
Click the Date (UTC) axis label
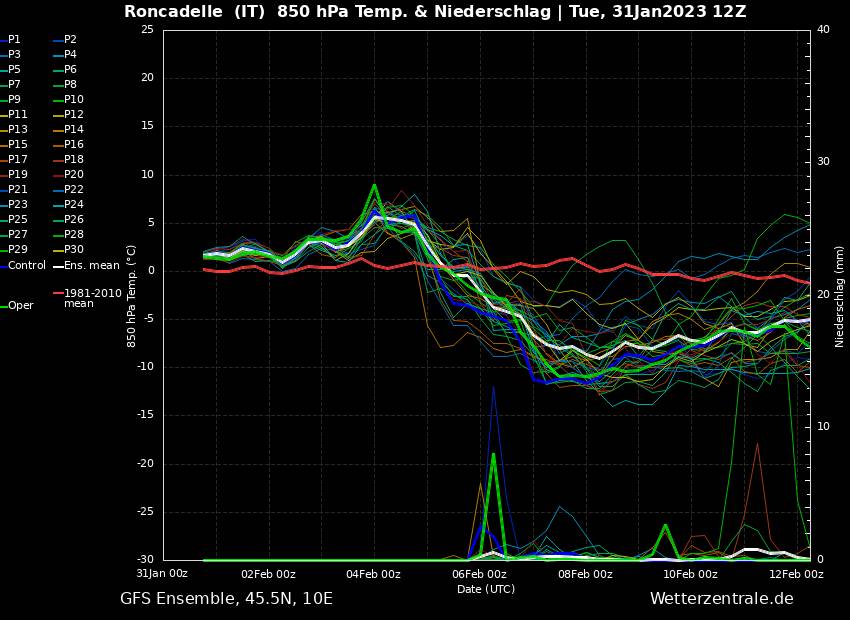coord(486,589)
